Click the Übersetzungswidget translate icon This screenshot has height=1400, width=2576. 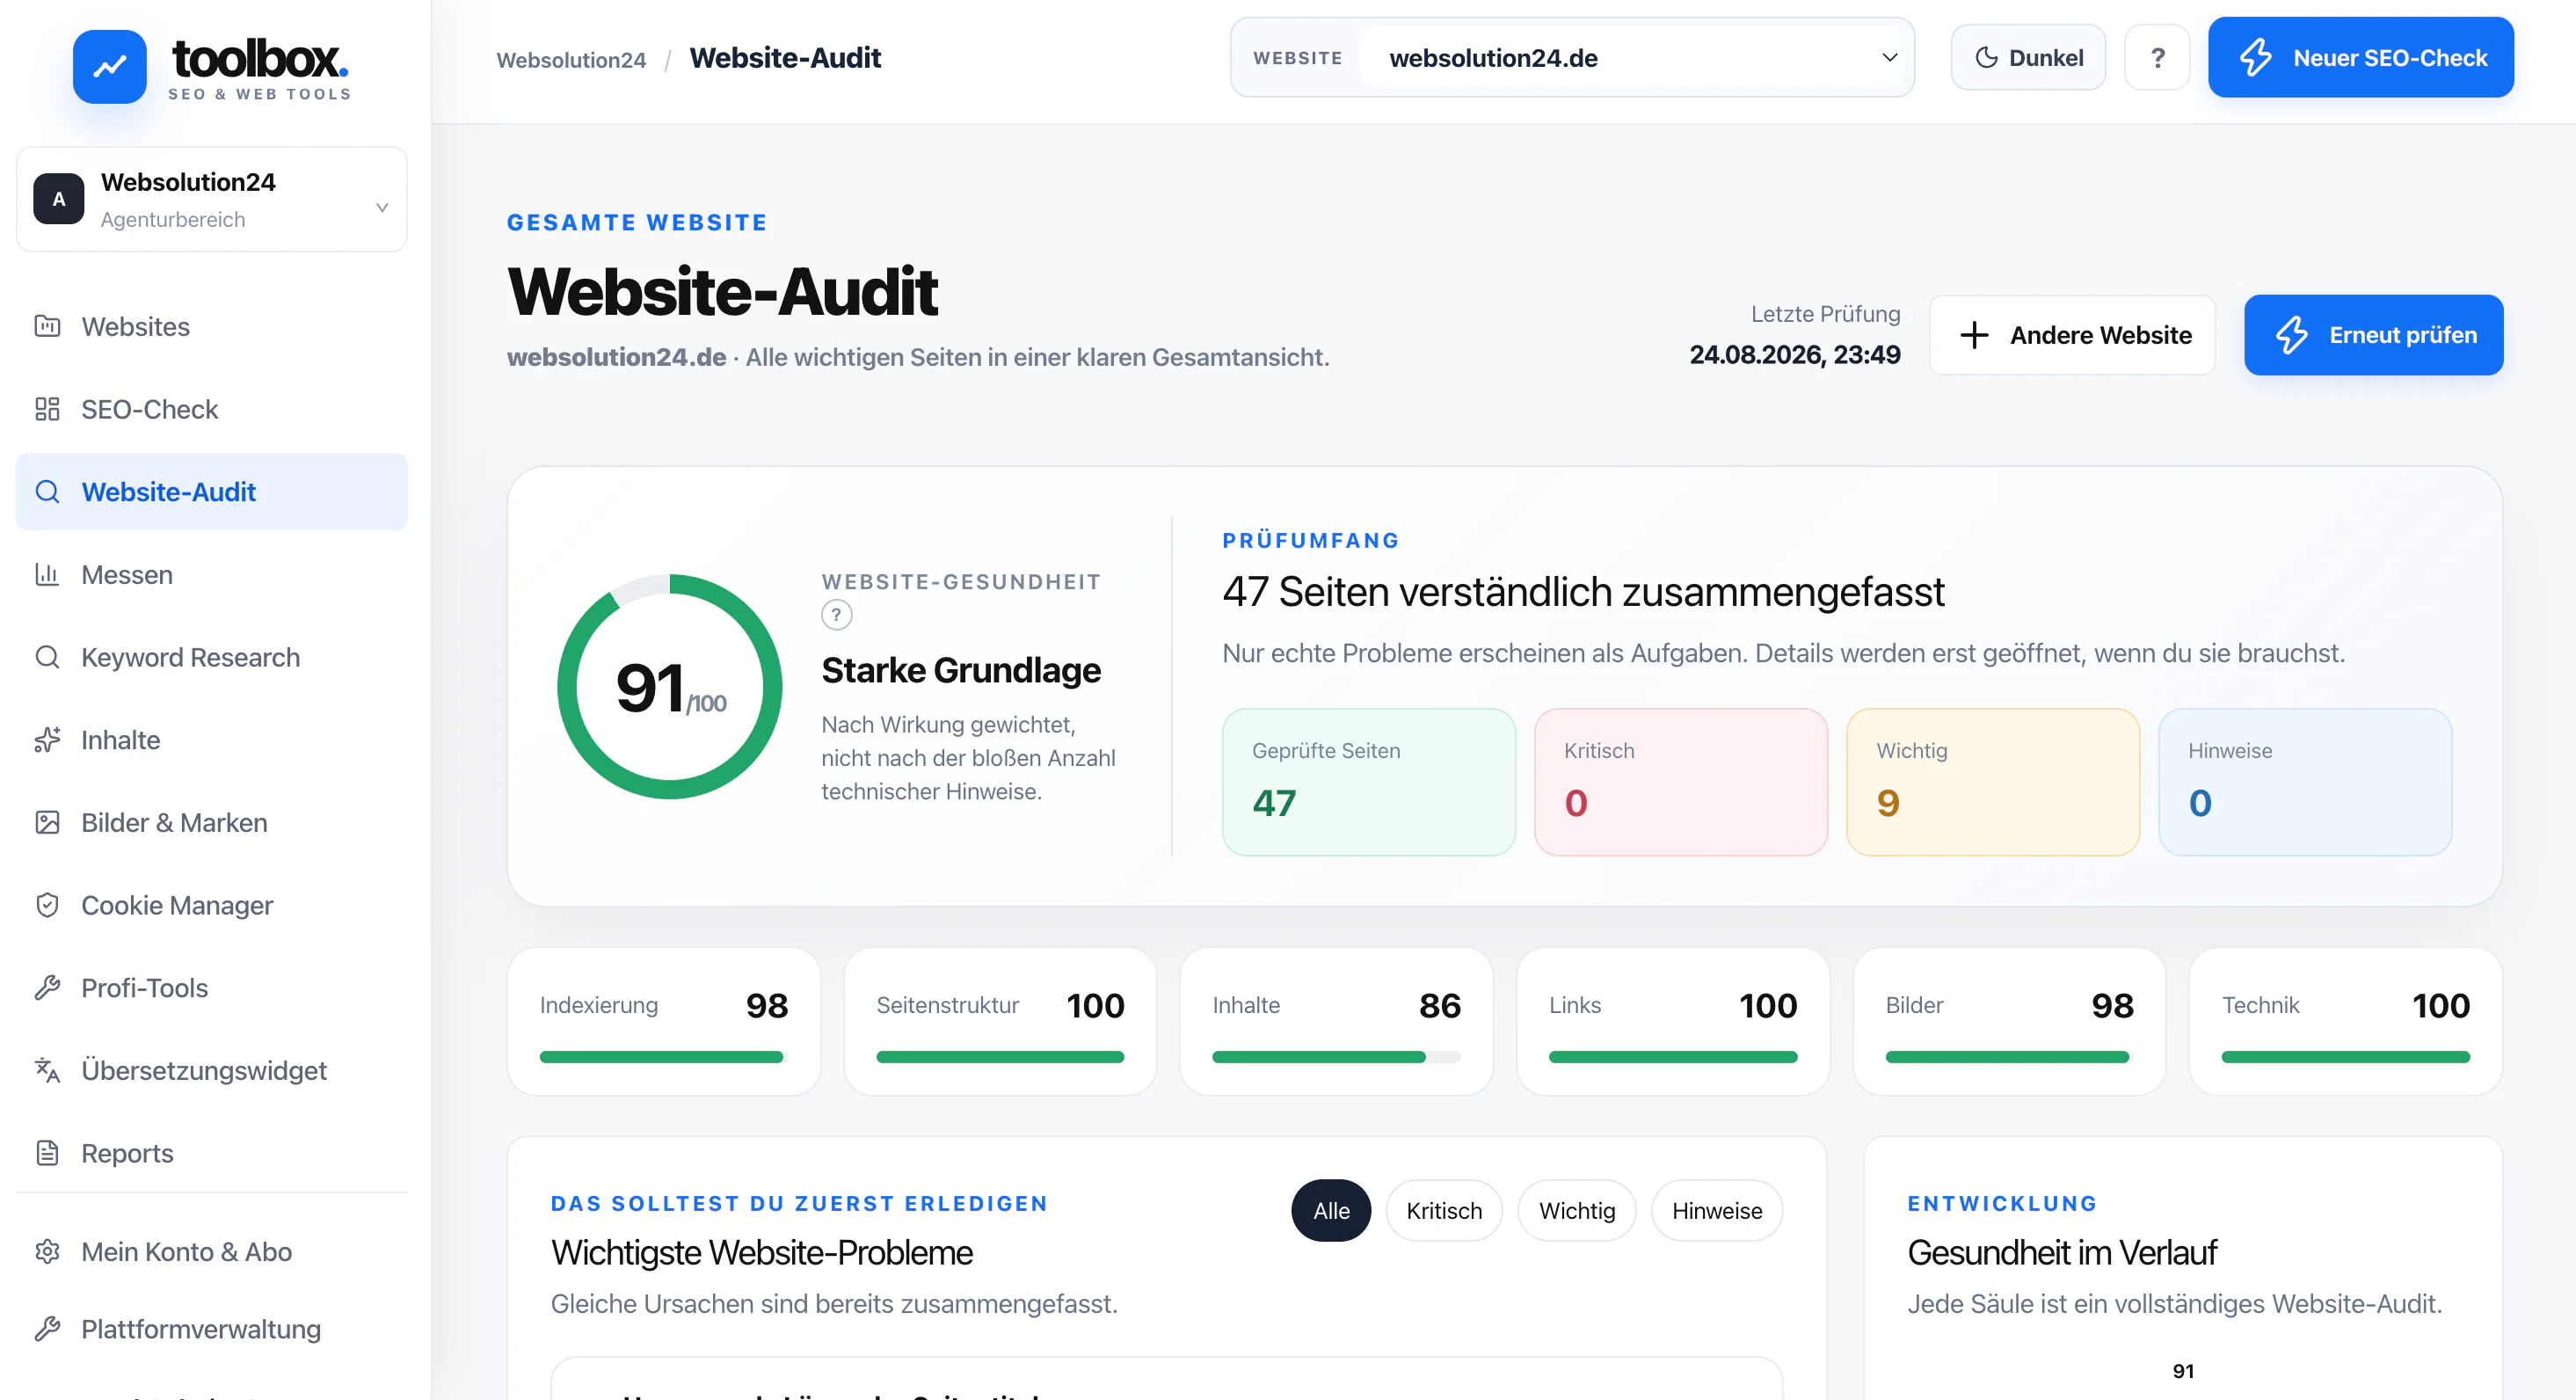coord(47,1070)
